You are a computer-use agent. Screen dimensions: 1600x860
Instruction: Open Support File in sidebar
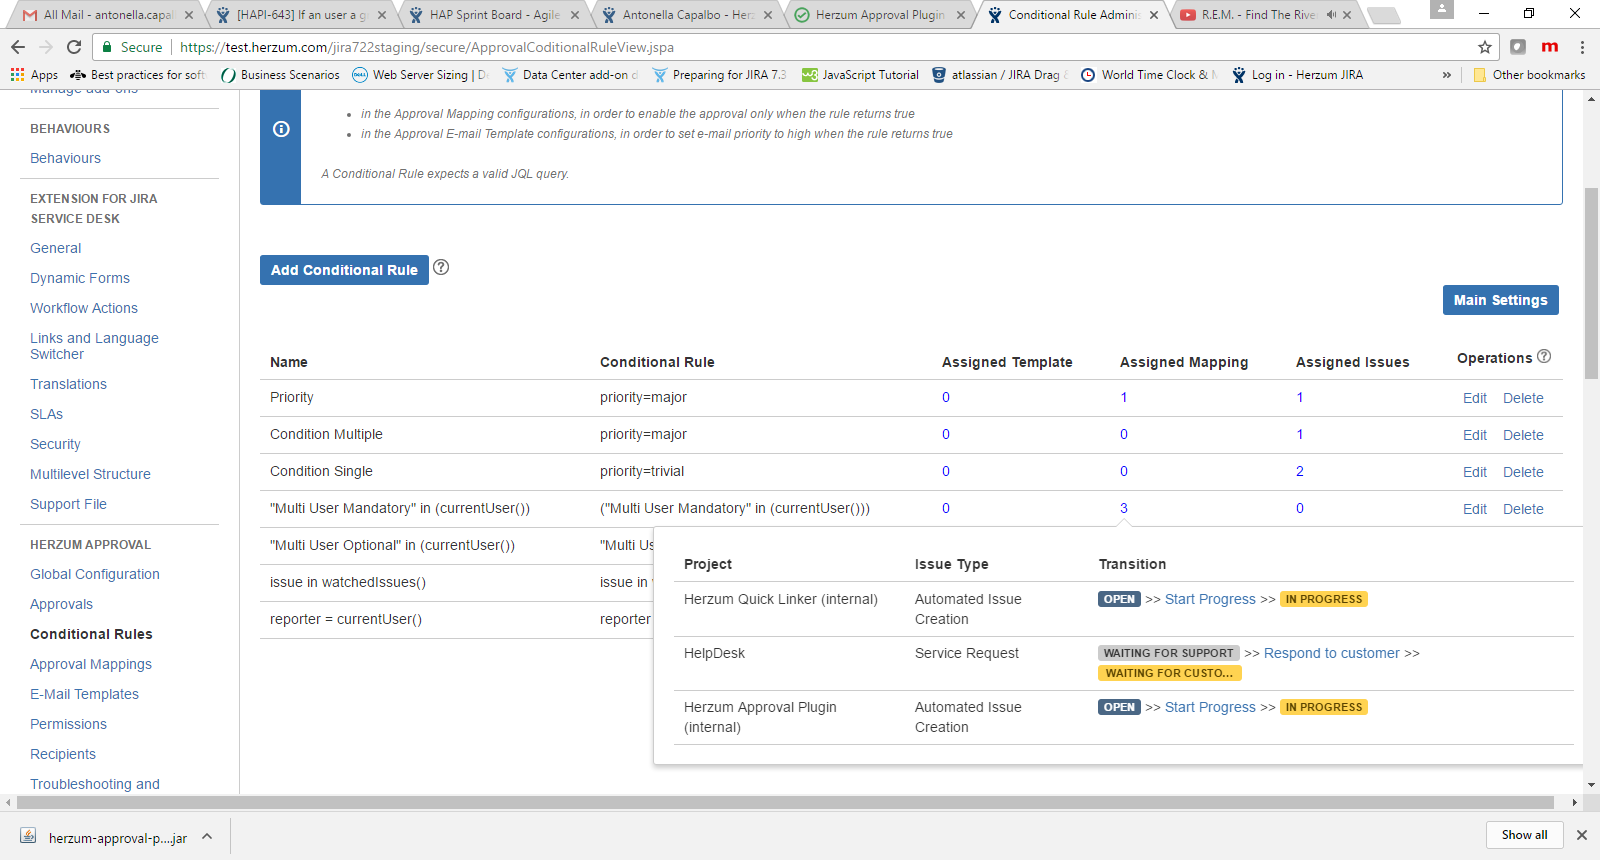(68, 504)
